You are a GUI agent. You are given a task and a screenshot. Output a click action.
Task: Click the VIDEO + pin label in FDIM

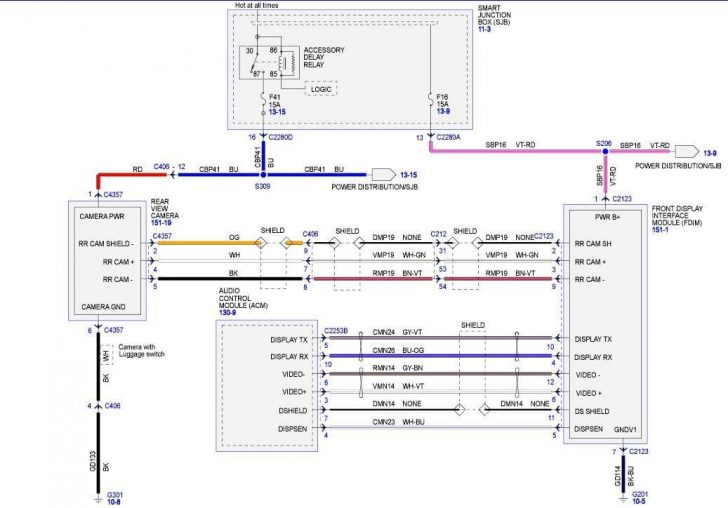(x=588, y=393)
